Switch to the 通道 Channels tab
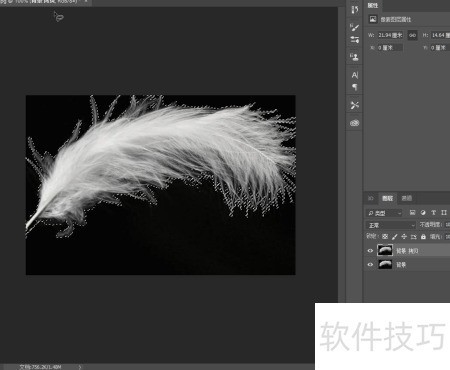The height and width of the screenshot is (370, 450). click(406, 198)
